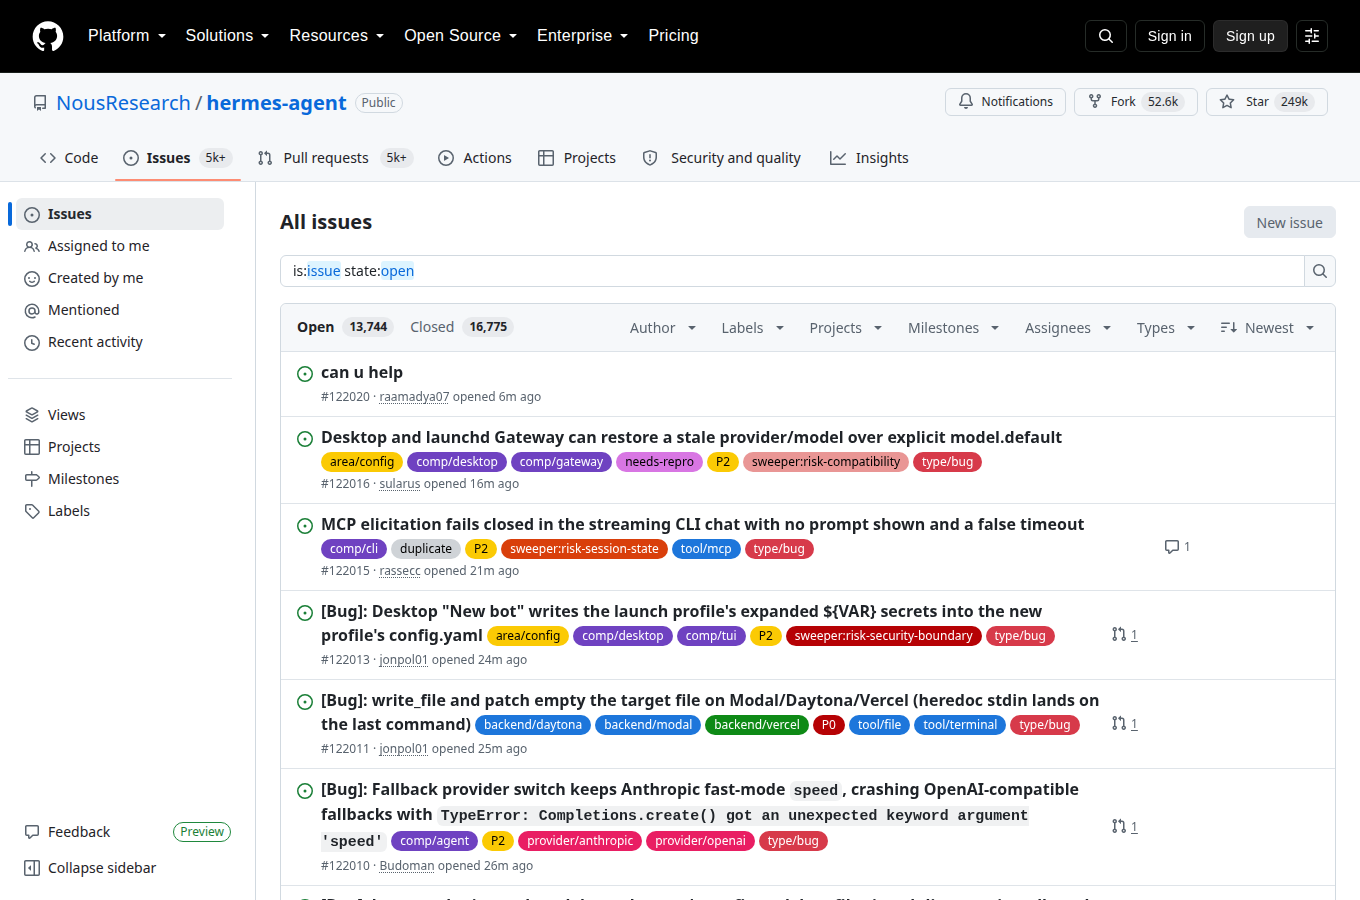The image size is (1360, 900).
Task: Open the linked pull request for issue #122010
Action: tap(1124, 827)
